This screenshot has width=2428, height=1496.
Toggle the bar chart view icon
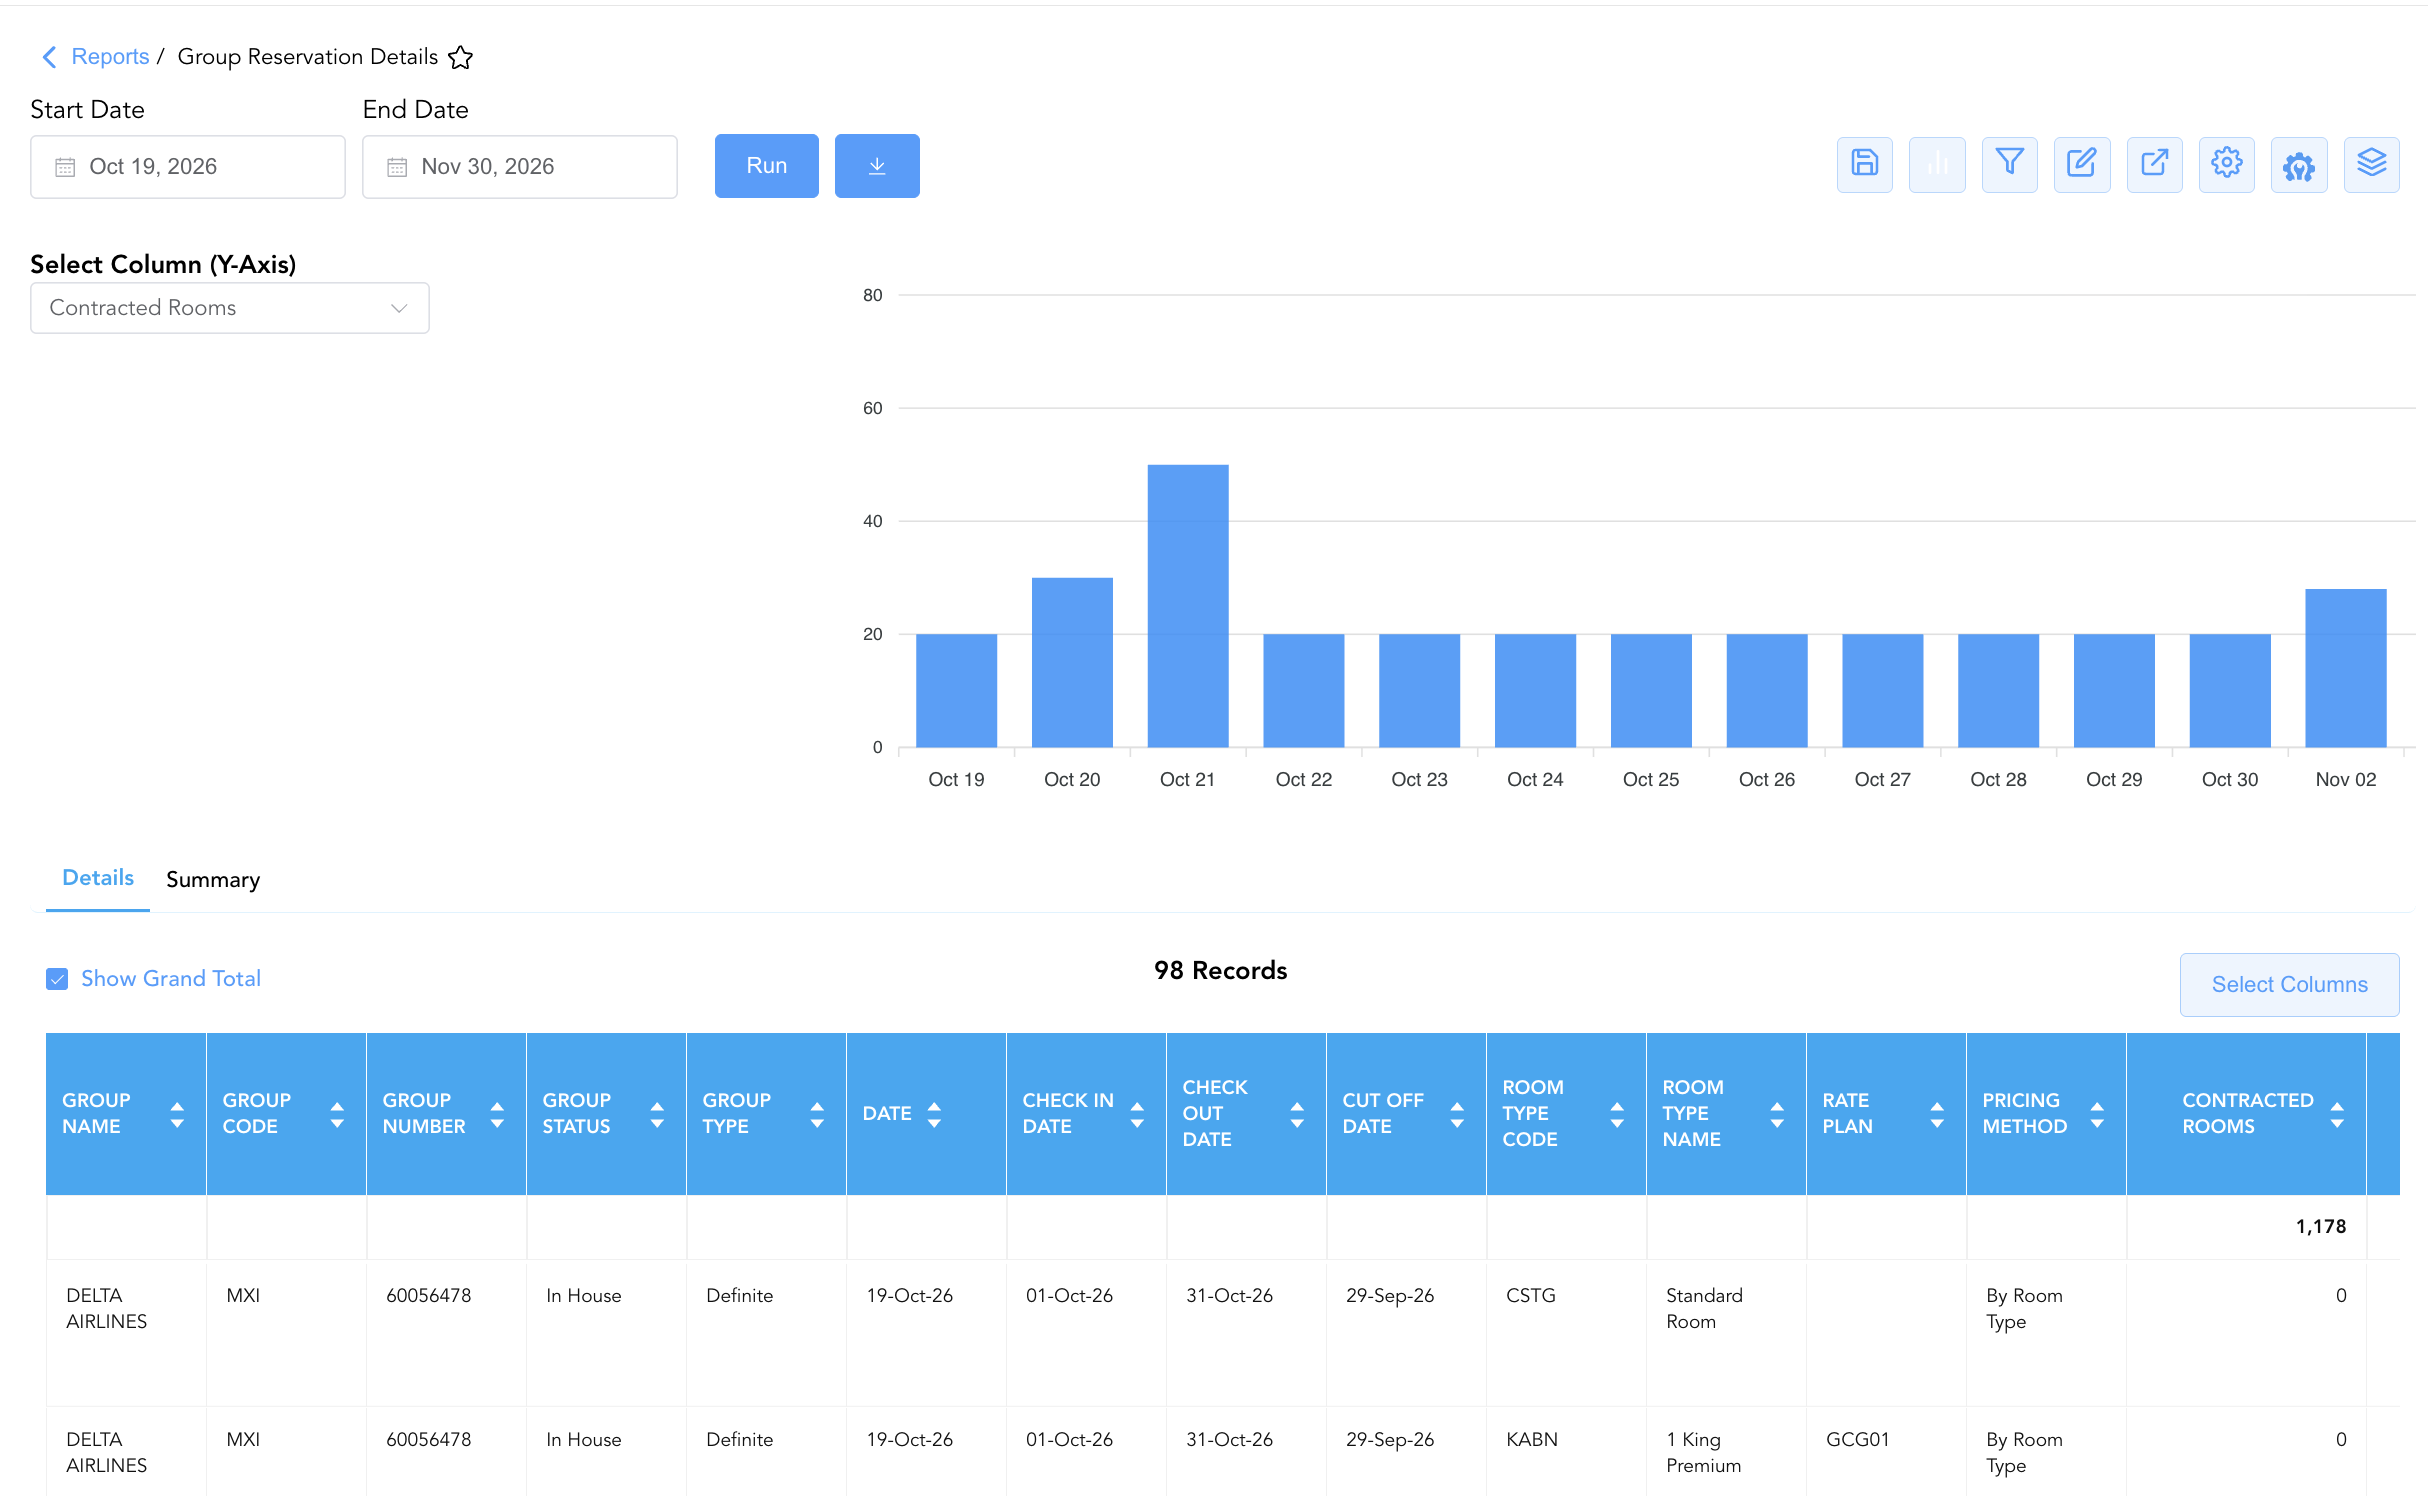point(1937,164)
